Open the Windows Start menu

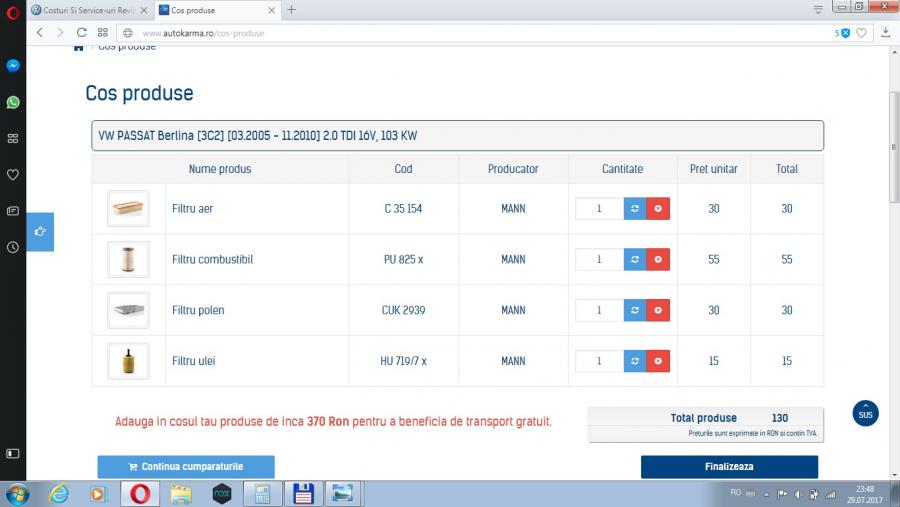pyautogui.click(x=17, y=494)
